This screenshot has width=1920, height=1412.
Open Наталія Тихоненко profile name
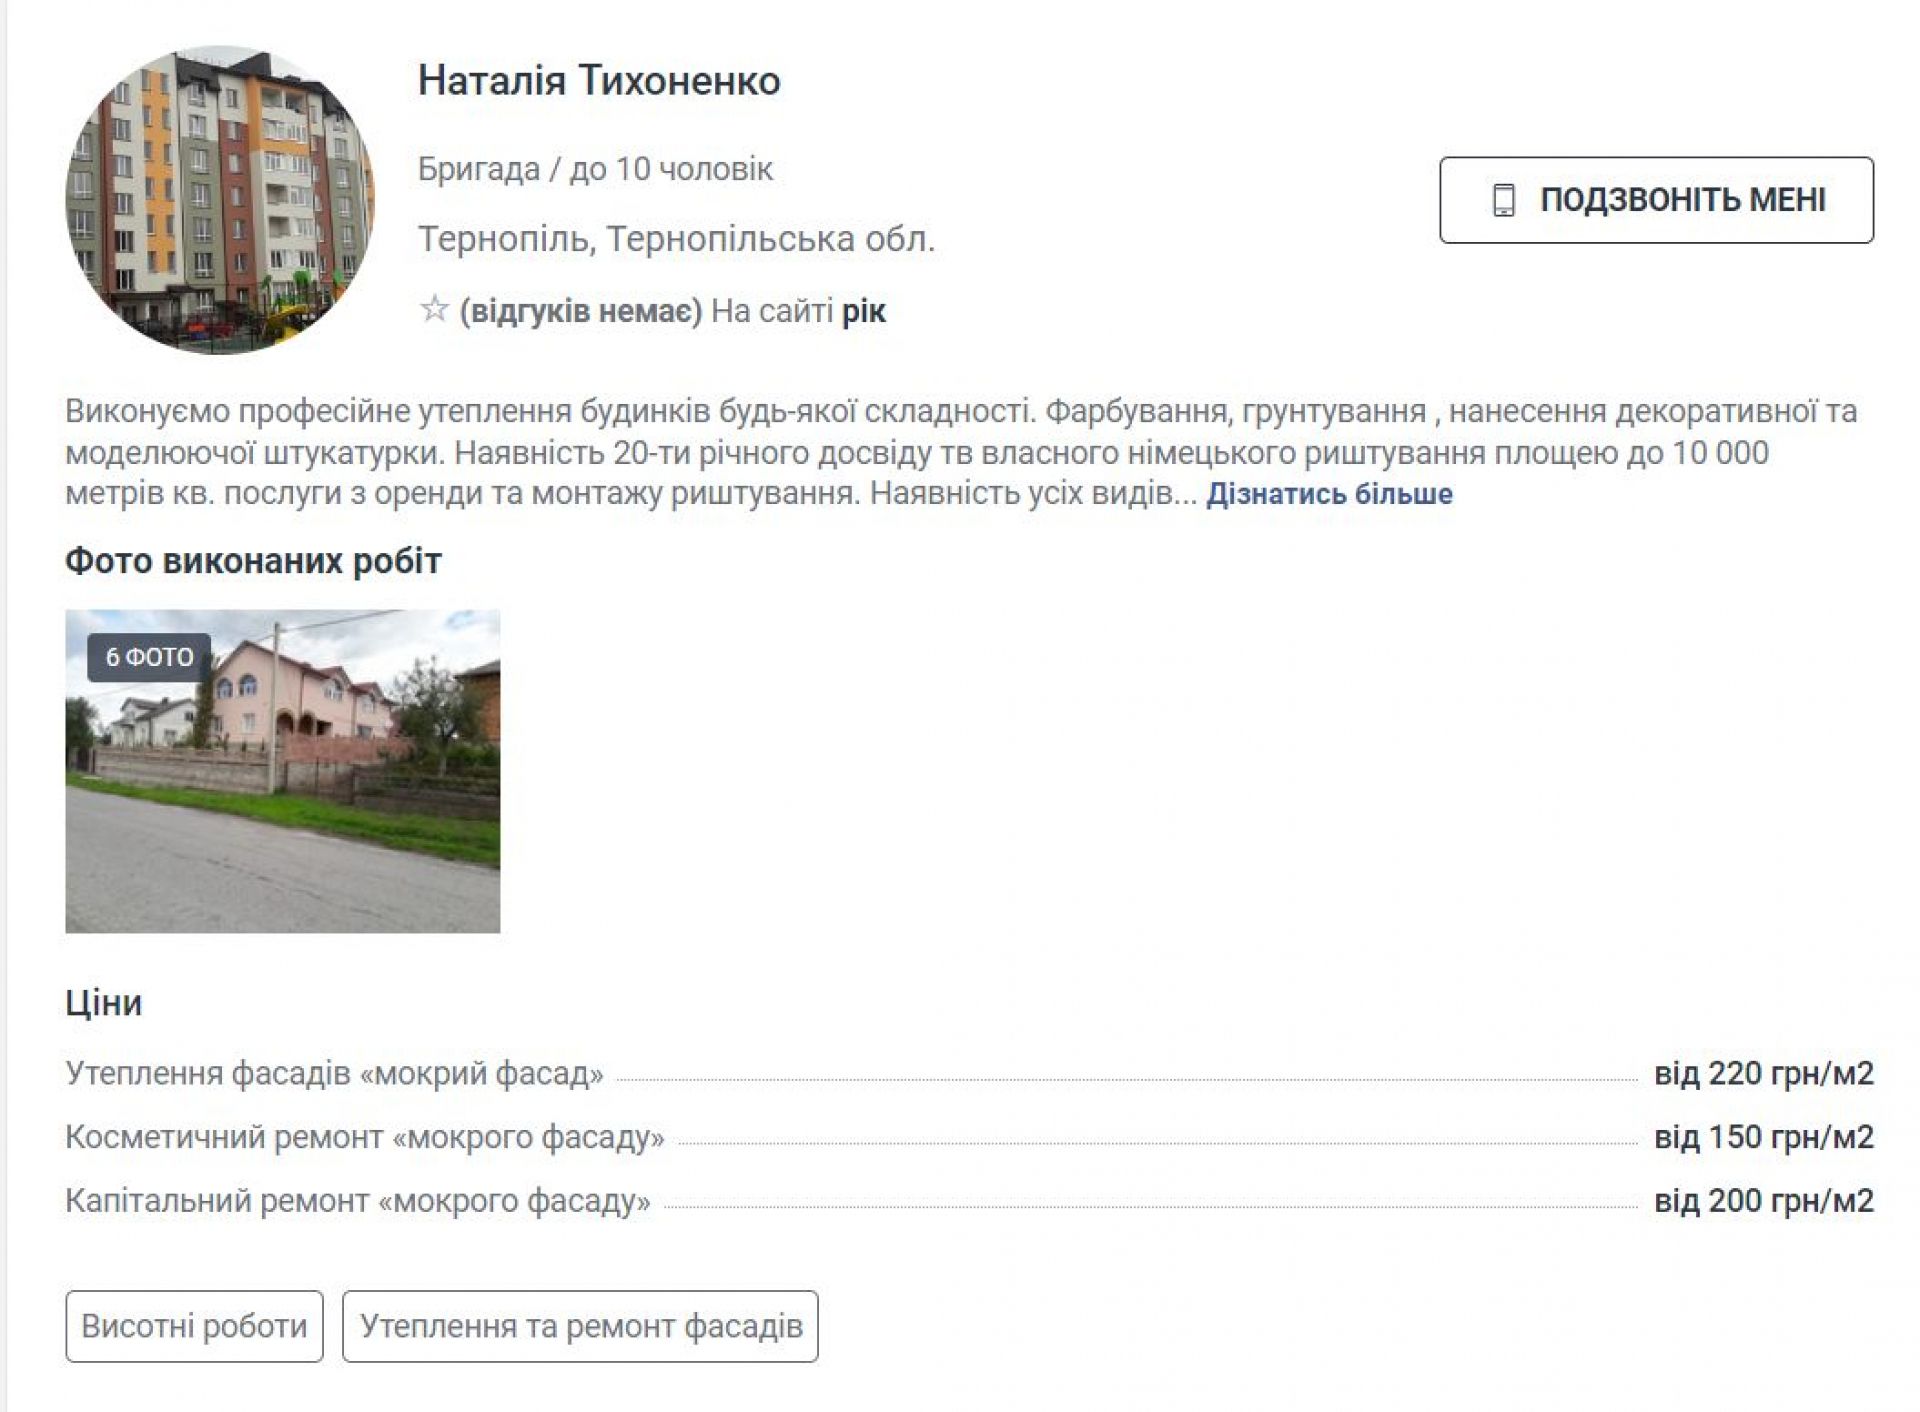pos(598,81)
